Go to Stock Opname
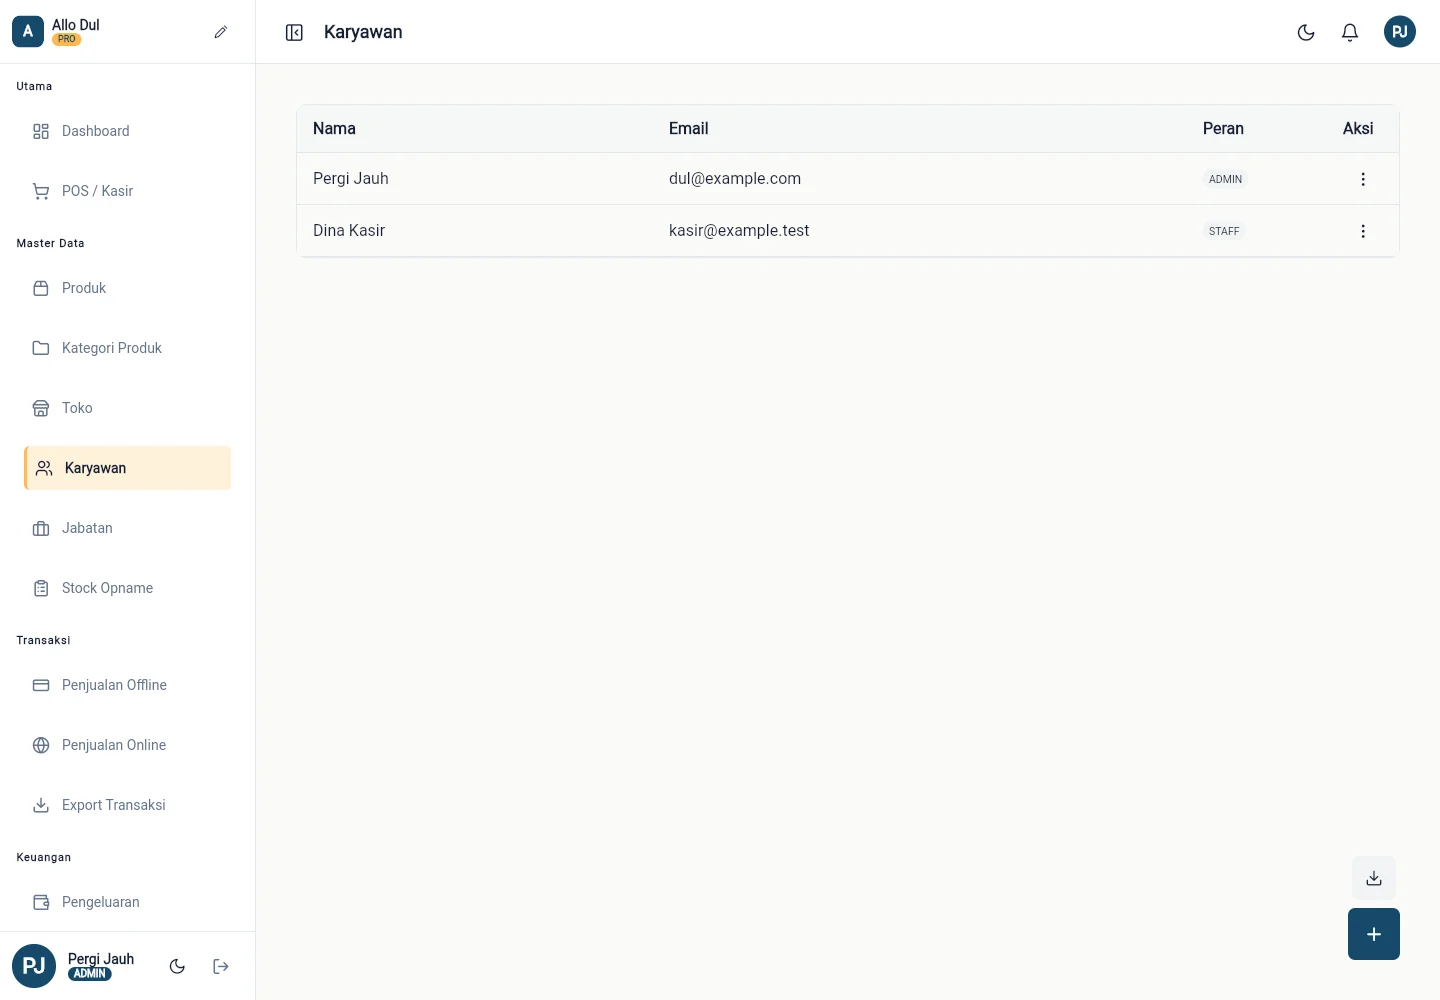Image resolution: width=1440 pixels, height=1000 pixels. point(127,588)
